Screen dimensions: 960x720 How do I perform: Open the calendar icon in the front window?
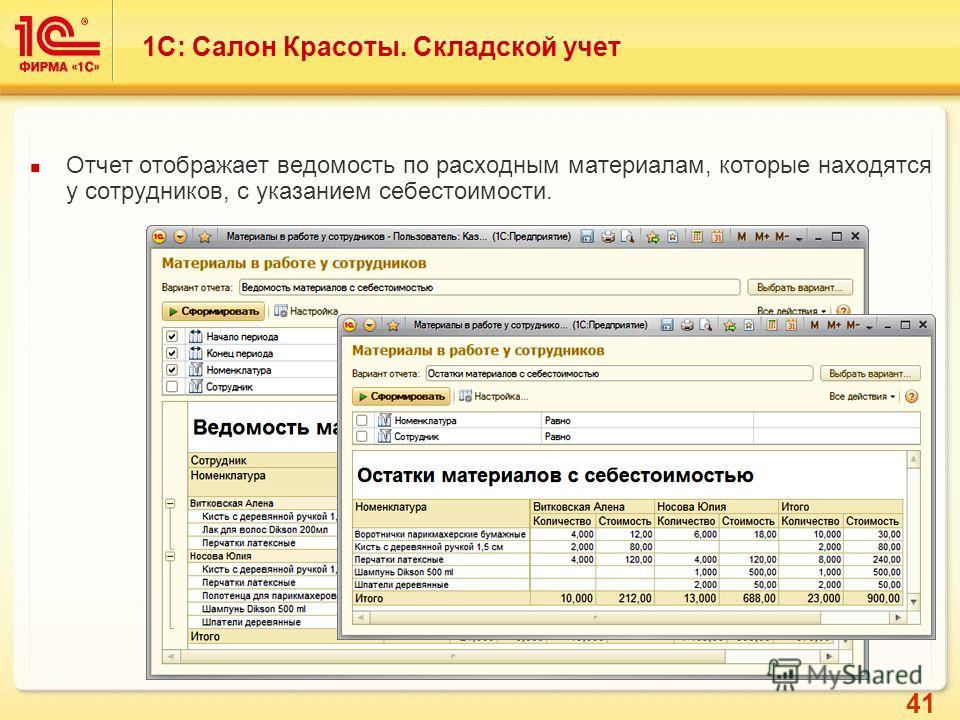point(791,325)
